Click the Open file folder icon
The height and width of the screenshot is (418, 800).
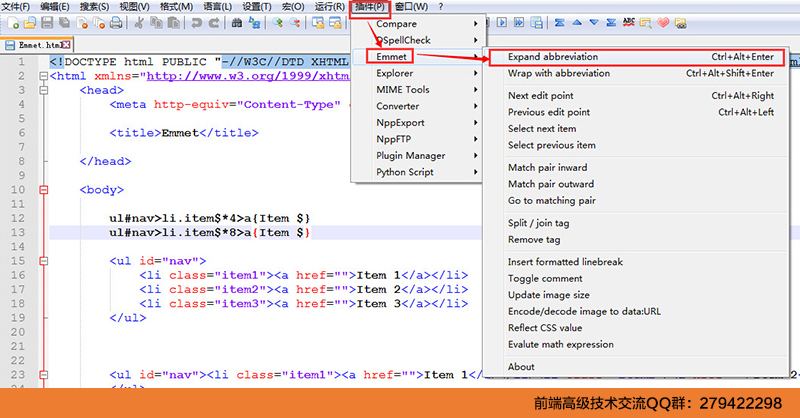(x=30, y=23)
